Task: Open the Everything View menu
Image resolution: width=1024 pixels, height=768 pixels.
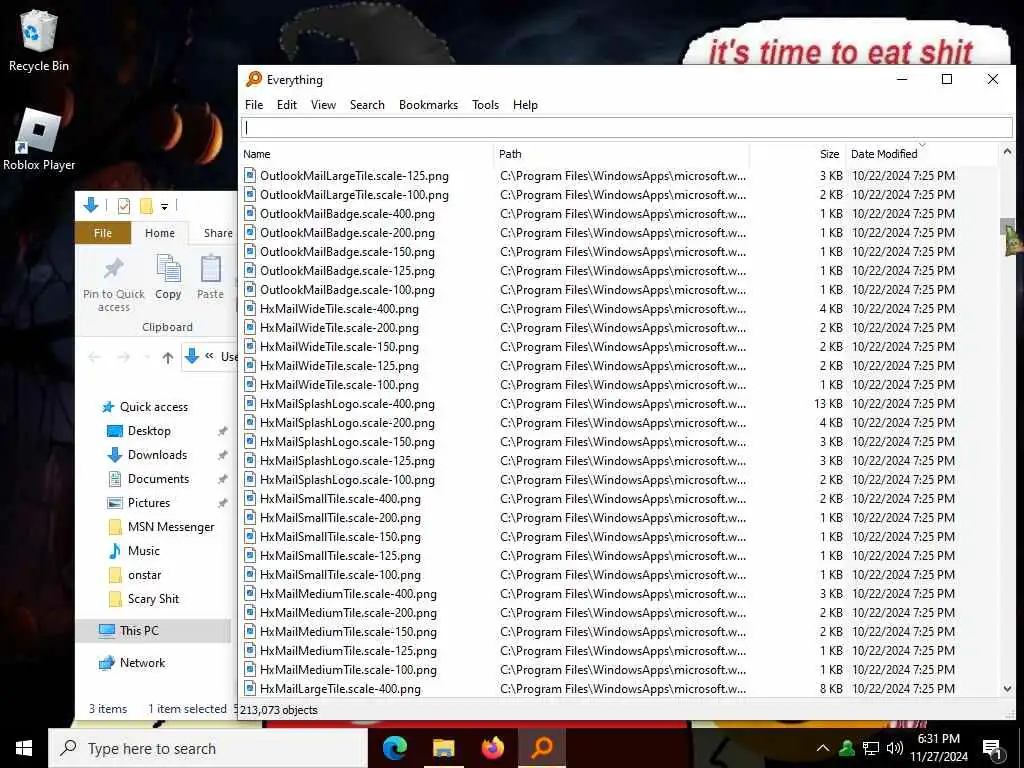Action: point(323,104)
